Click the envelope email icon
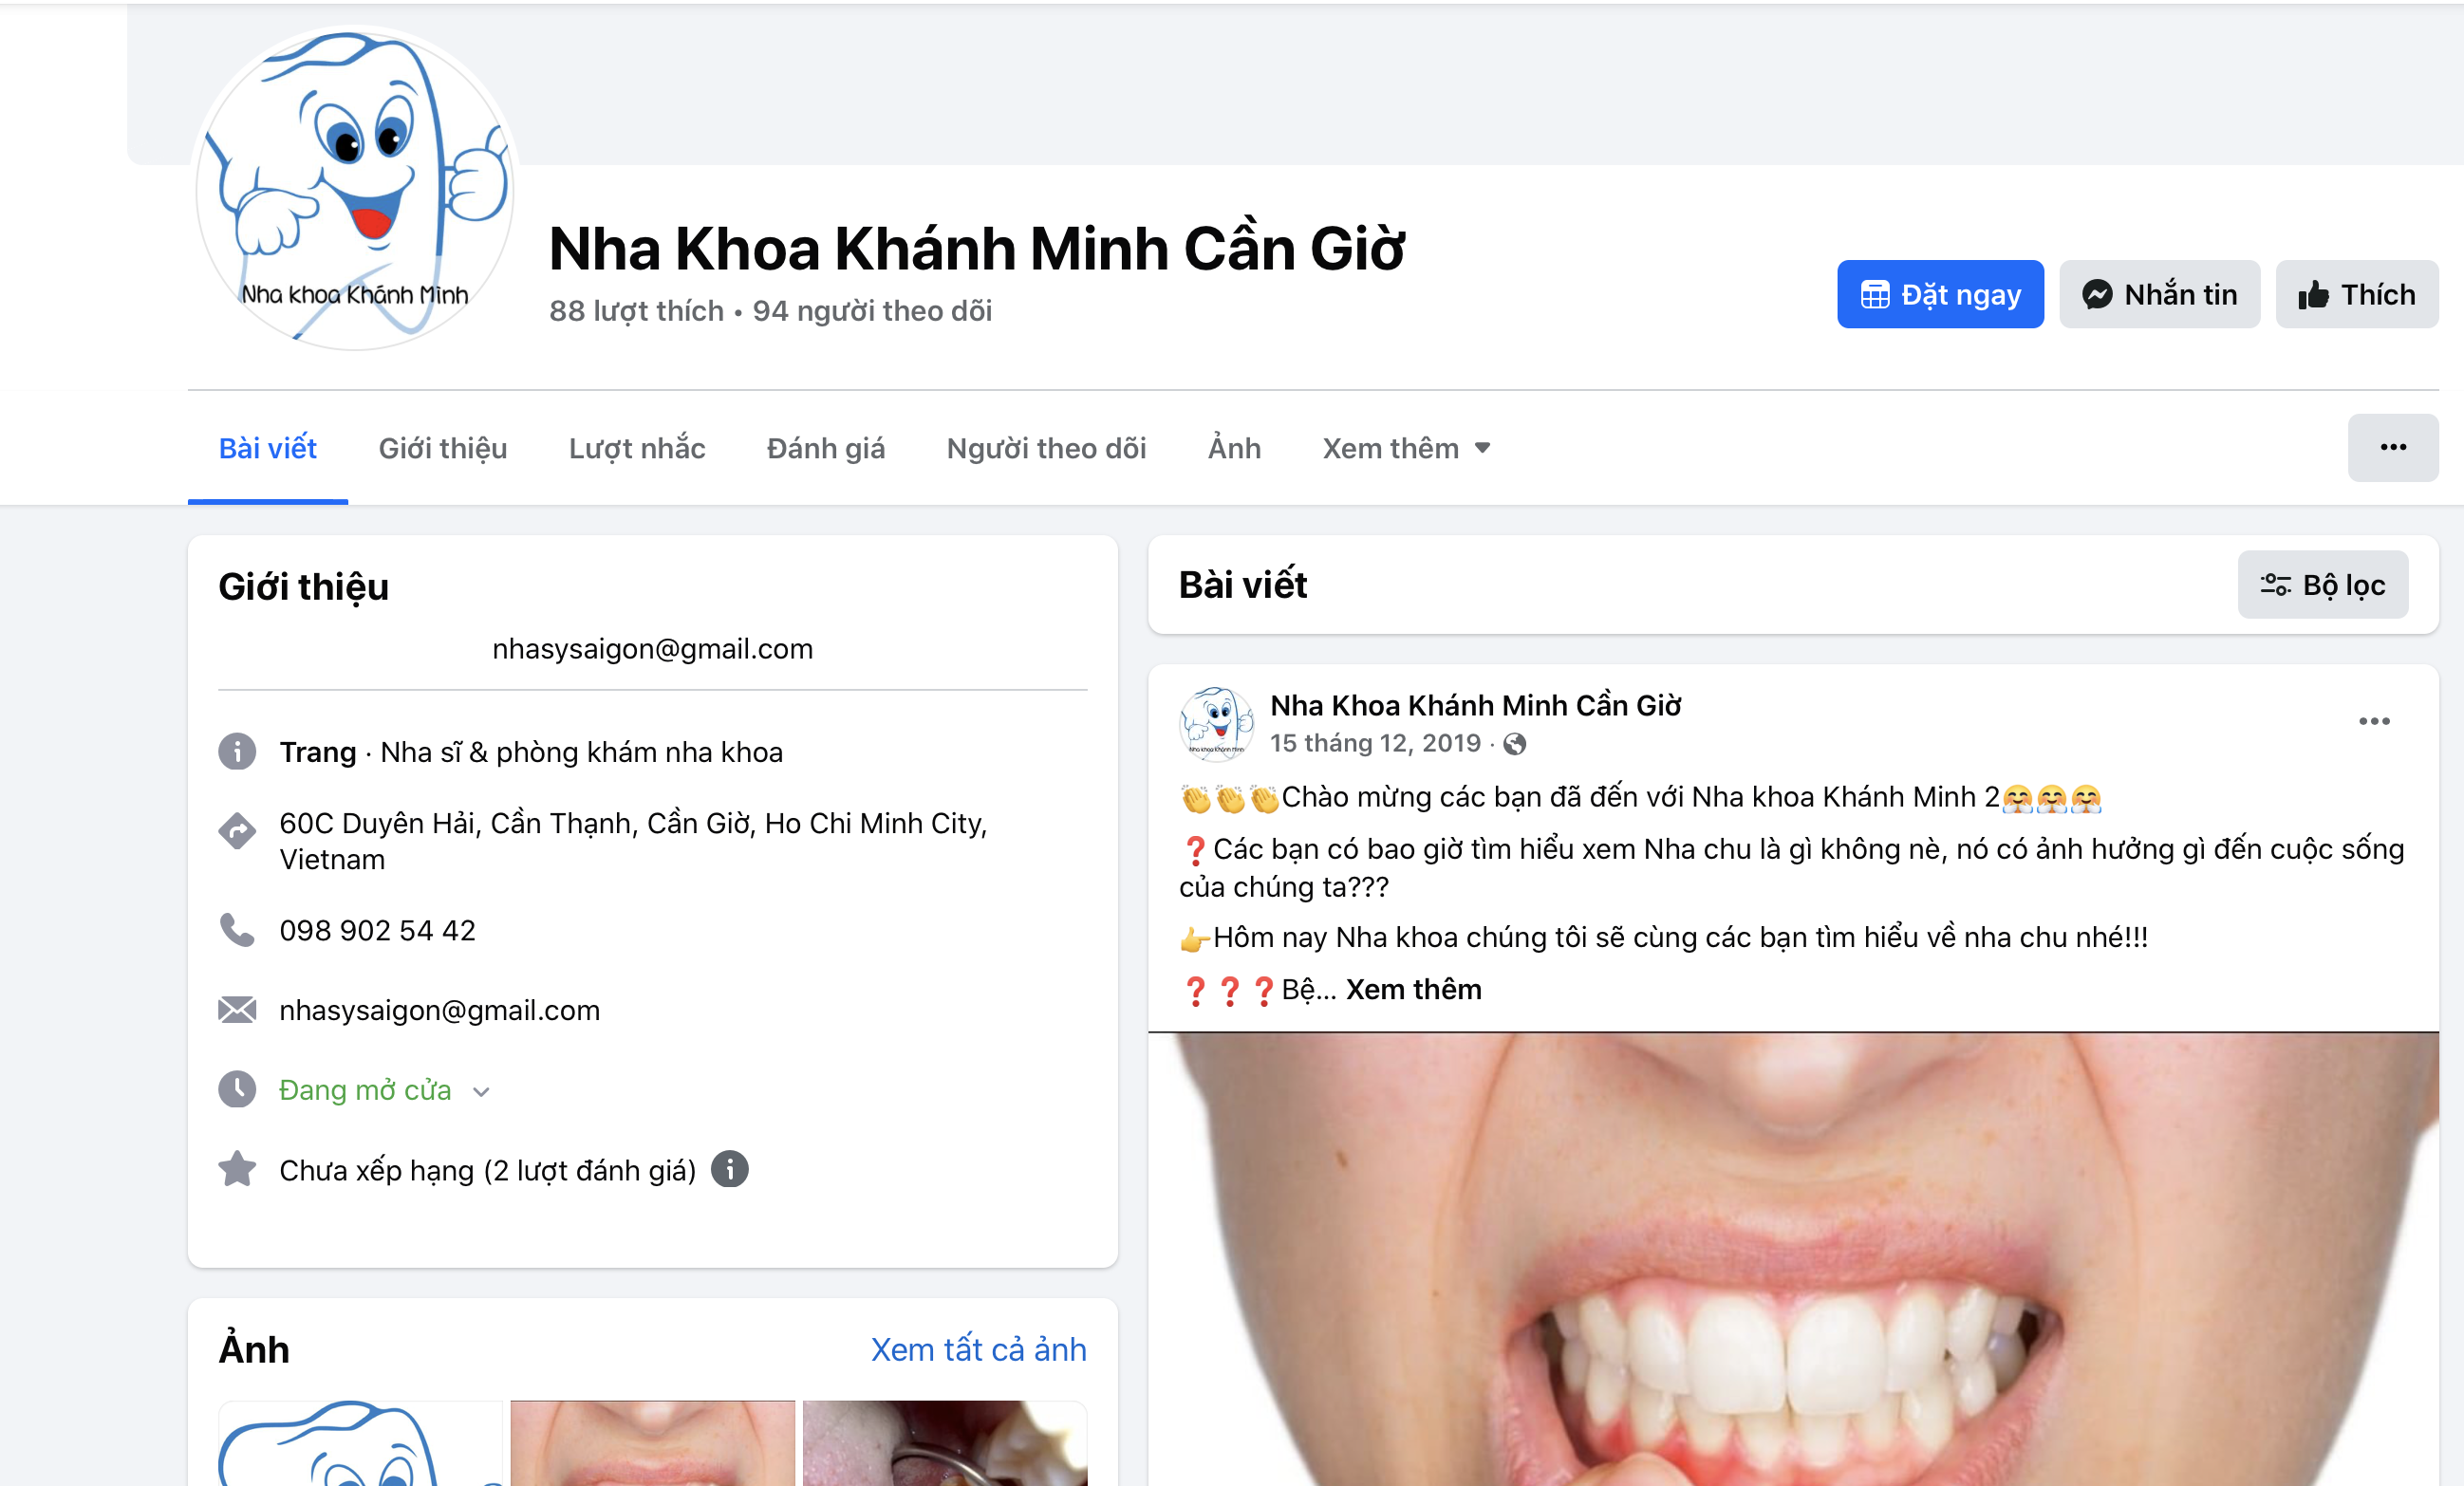The height and width of the screenshot is (1486, 2464). (237, 1010)
